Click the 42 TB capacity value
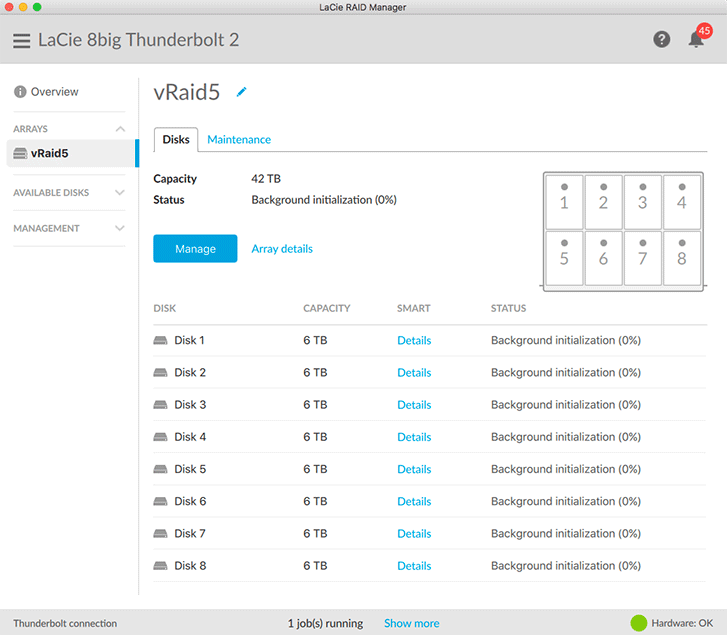Image resolution: width=727 pixels, height=635 pixels. (266, 178)
